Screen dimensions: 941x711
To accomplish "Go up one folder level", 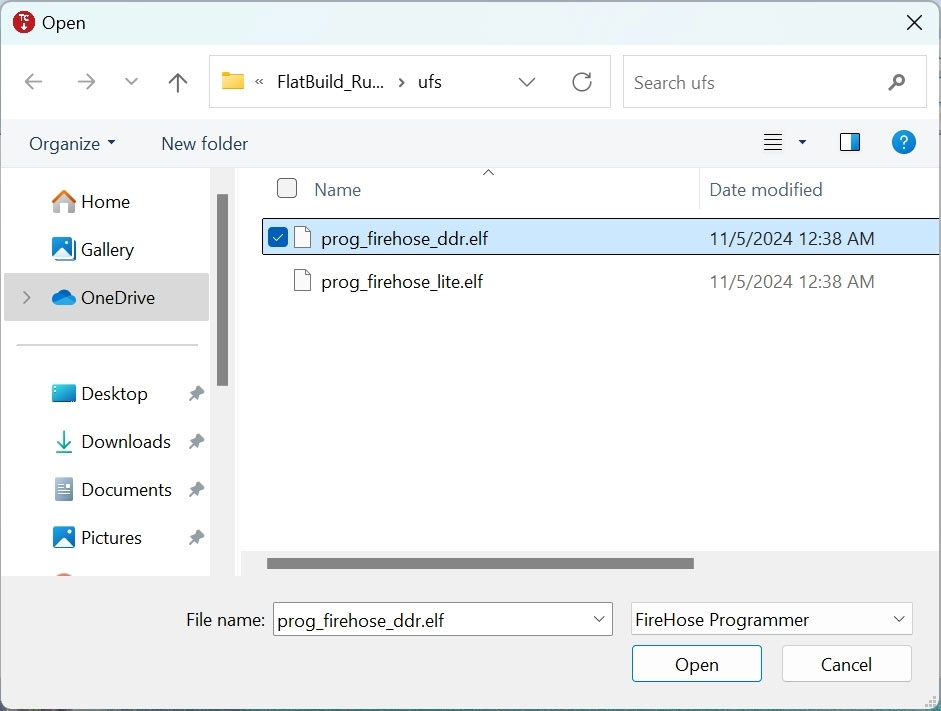I will (x=178, y=82).
